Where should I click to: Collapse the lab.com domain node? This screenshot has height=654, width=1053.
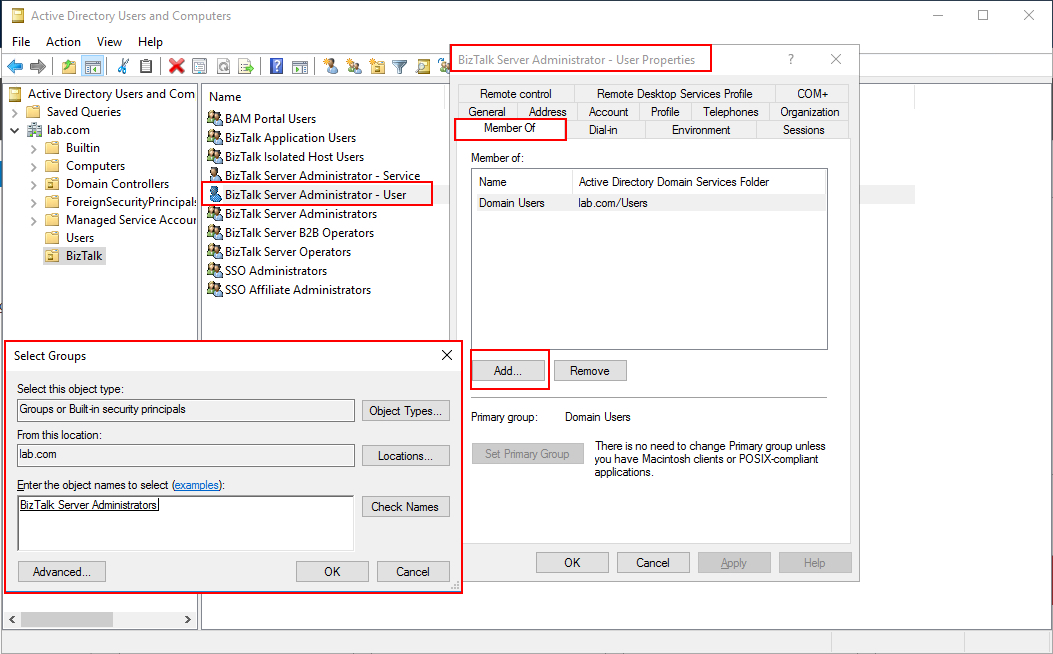(15, 130)
